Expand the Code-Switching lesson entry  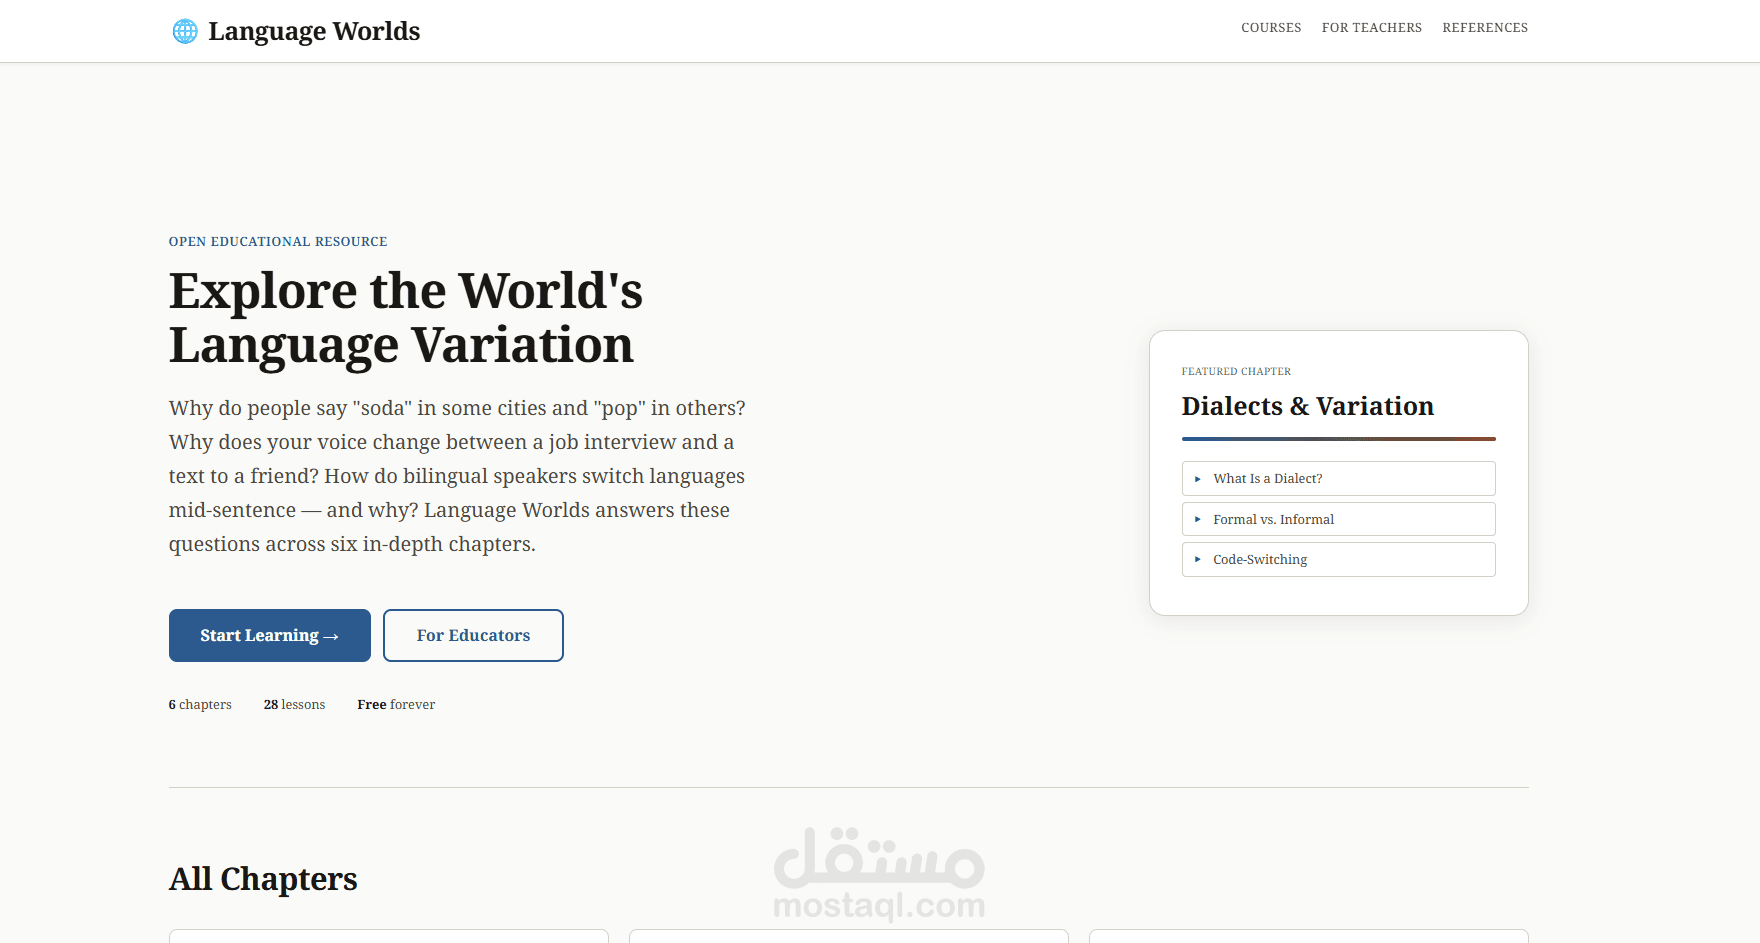click(x=1338, y=559)
